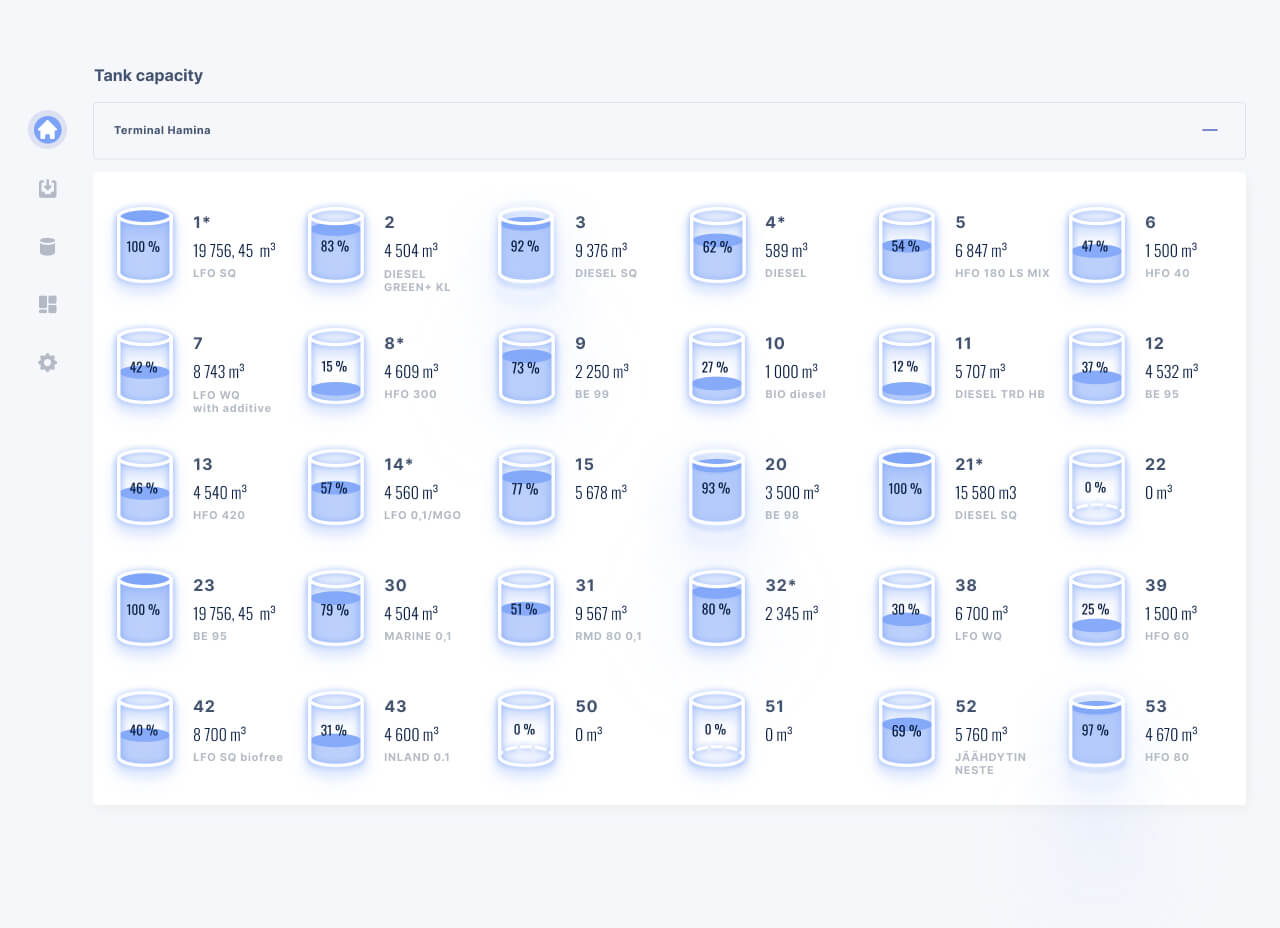1280x928 pixels.
Task: Select tank 14* LFO 0,1/MGO label
Action: [x=422, y=515]
